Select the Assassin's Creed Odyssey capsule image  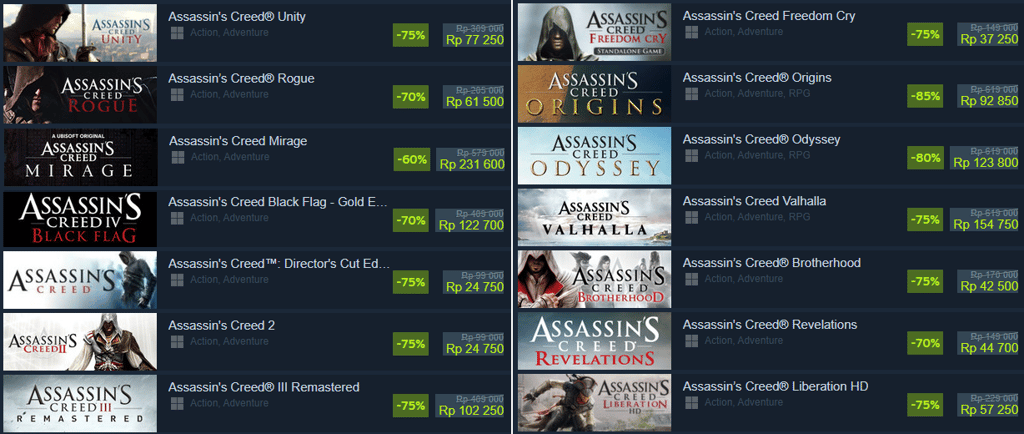[x=594, y=156]
